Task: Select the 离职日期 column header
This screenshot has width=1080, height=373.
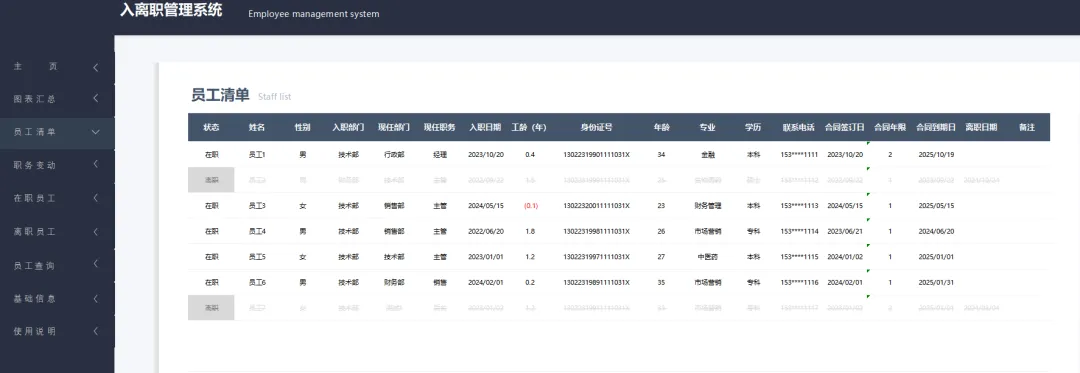Action: pyautogui.click(x=982, y=127)
